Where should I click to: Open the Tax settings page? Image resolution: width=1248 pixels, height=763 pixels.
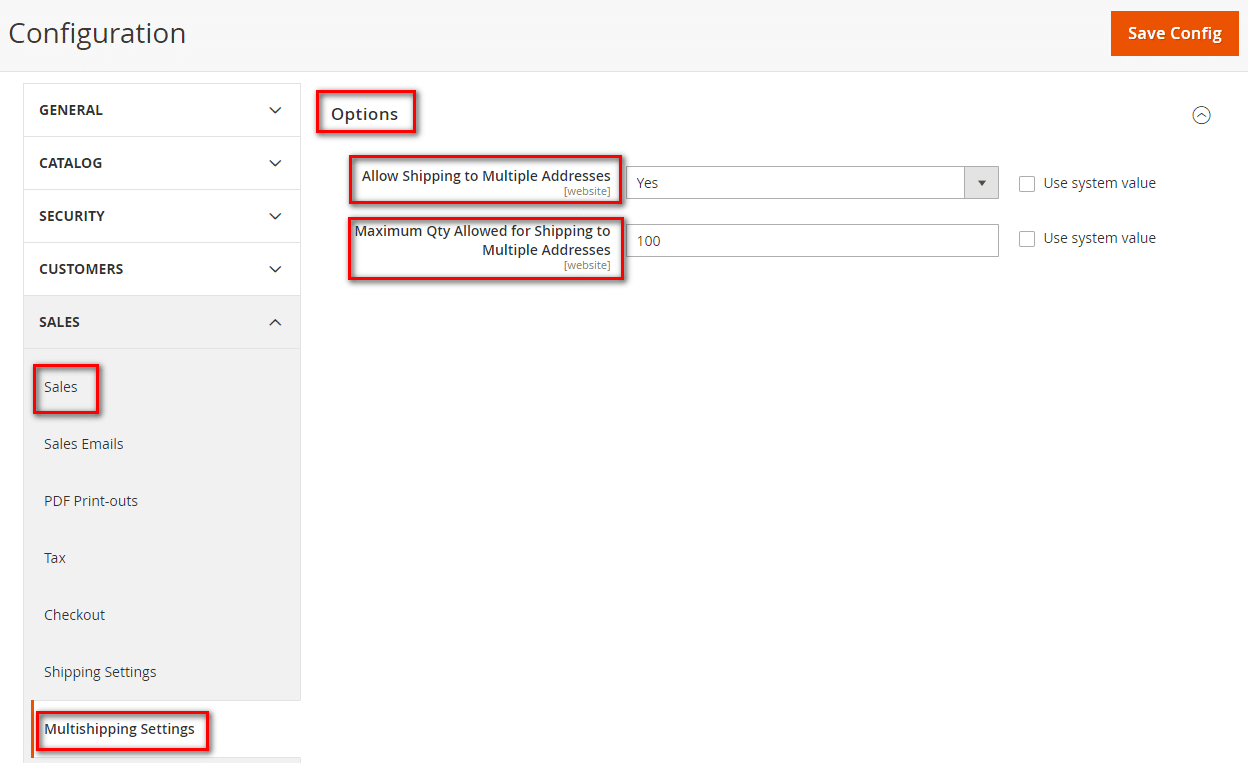55,558
